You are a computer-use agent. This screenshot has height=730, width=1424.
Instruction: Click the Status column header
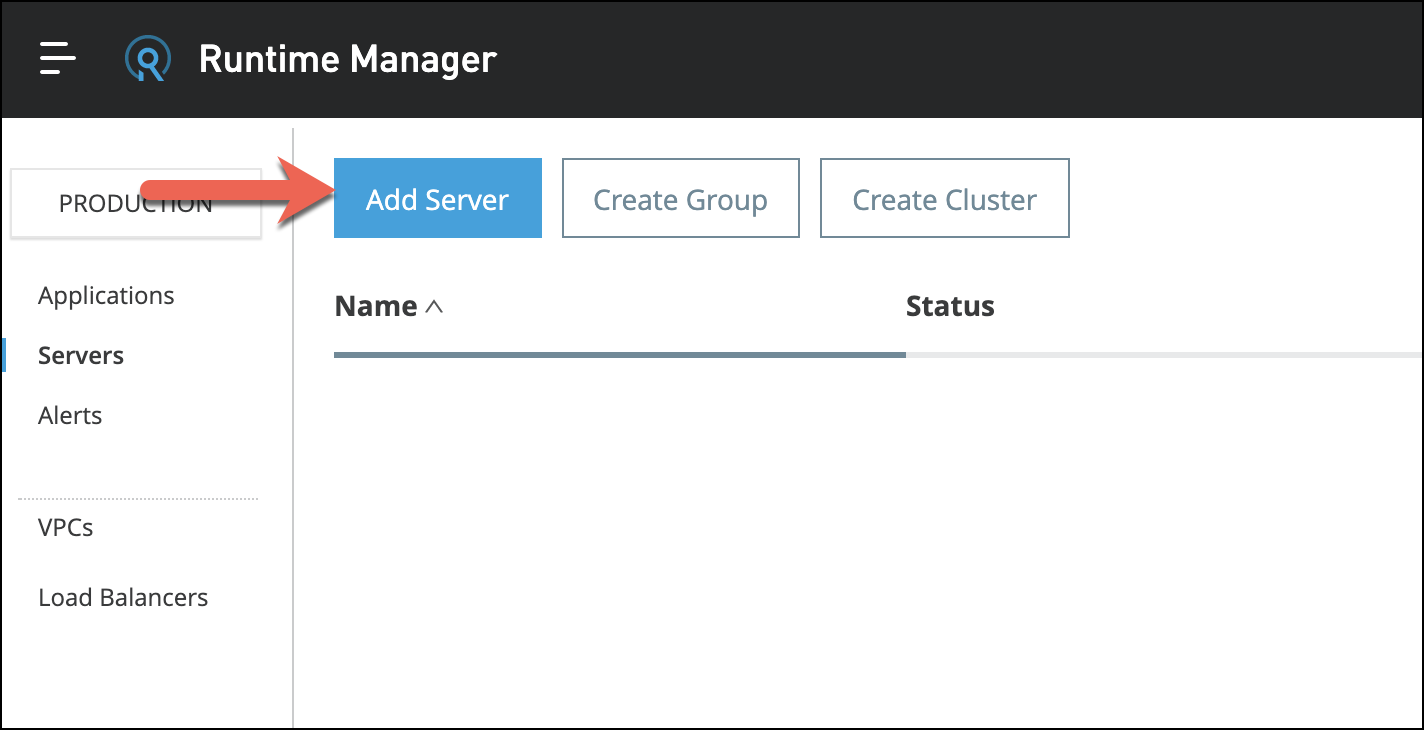(950, 306)
